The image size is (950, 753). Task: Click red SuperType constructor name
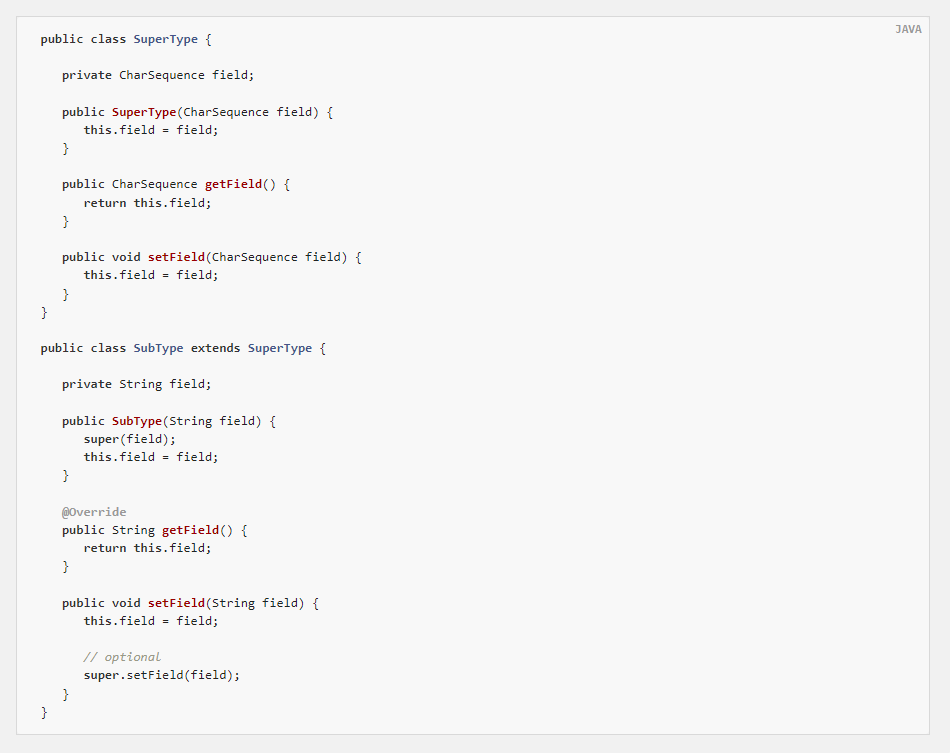(144, 112)
